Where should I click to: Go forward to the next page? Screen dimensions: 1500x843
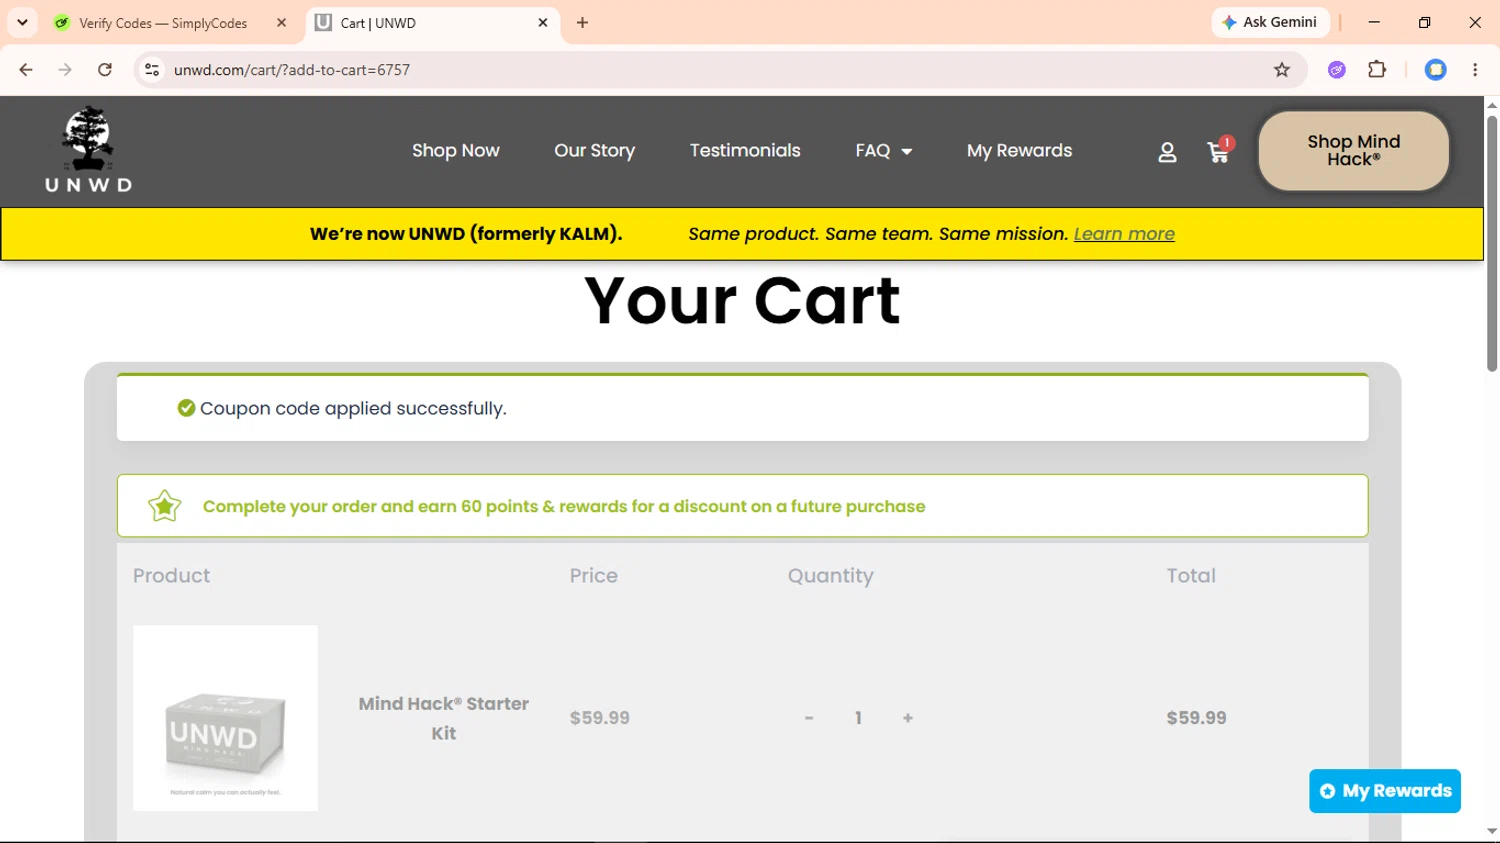click(65, 70)
